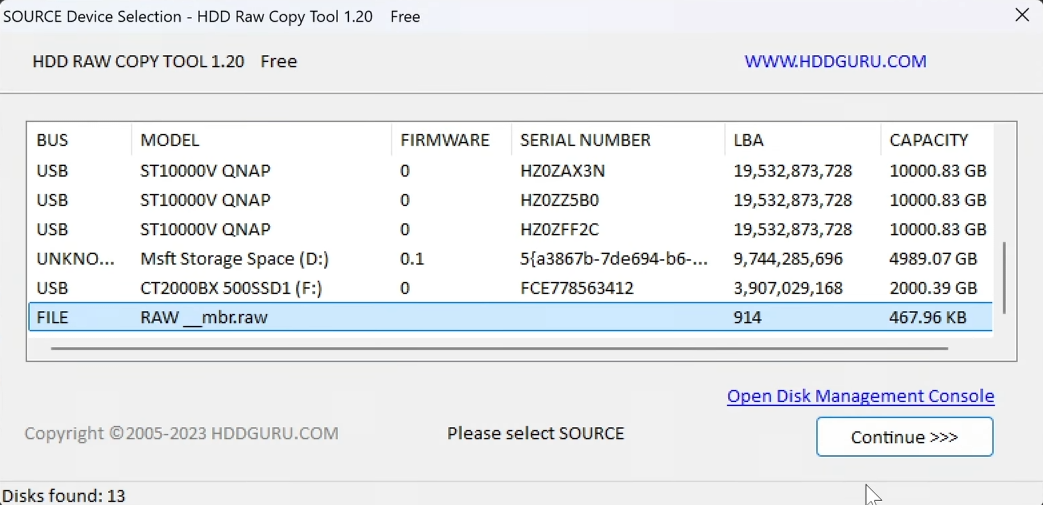Click the LBA value 3,907,029,168

pos(788,288)
